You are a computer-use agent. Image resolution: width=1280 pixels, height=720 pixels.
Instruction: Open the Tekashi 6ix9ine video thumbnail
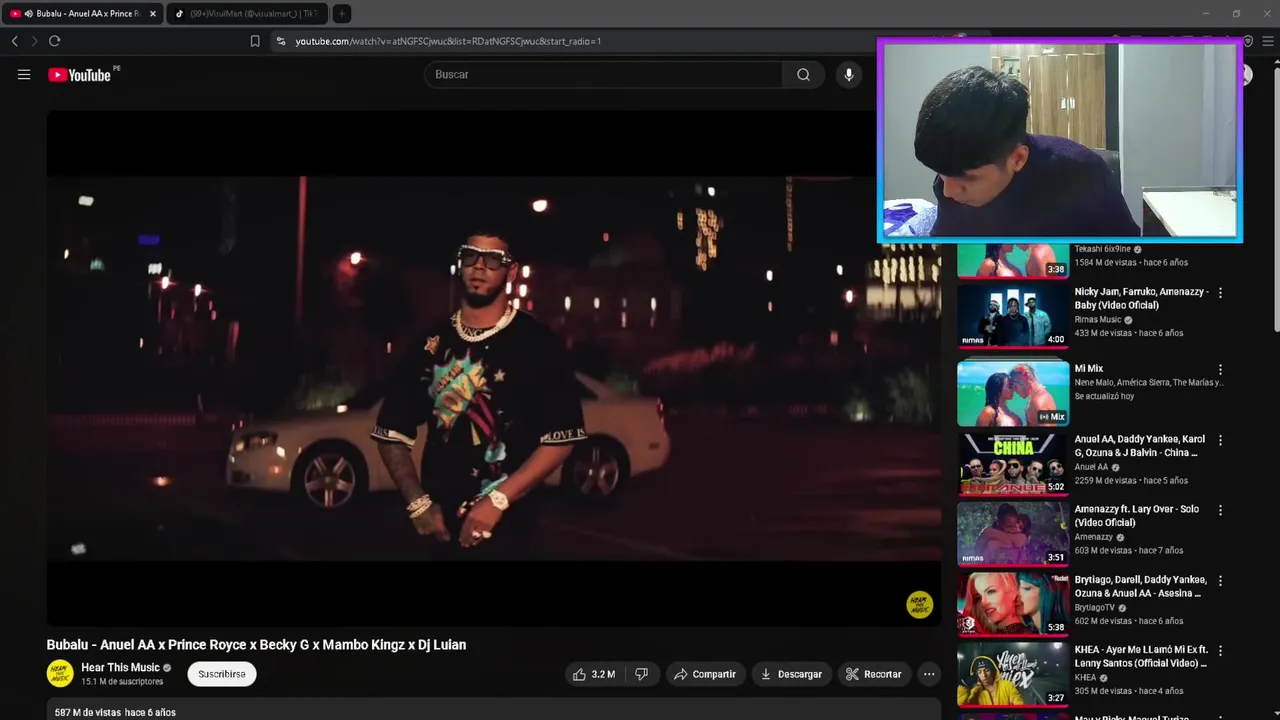coord(1013,260)
